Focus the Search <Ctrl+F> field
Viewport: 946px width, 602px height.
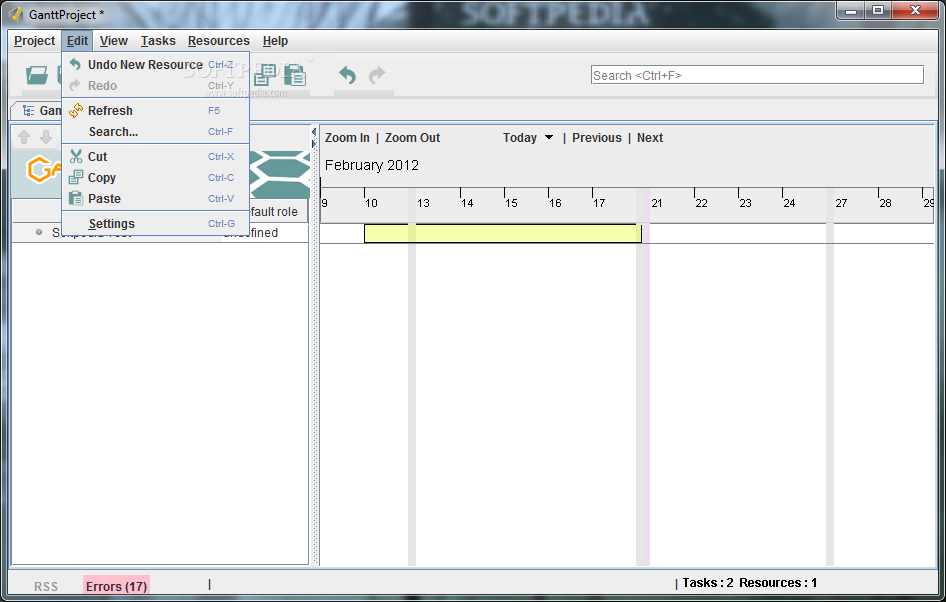[x=757, y=75]
